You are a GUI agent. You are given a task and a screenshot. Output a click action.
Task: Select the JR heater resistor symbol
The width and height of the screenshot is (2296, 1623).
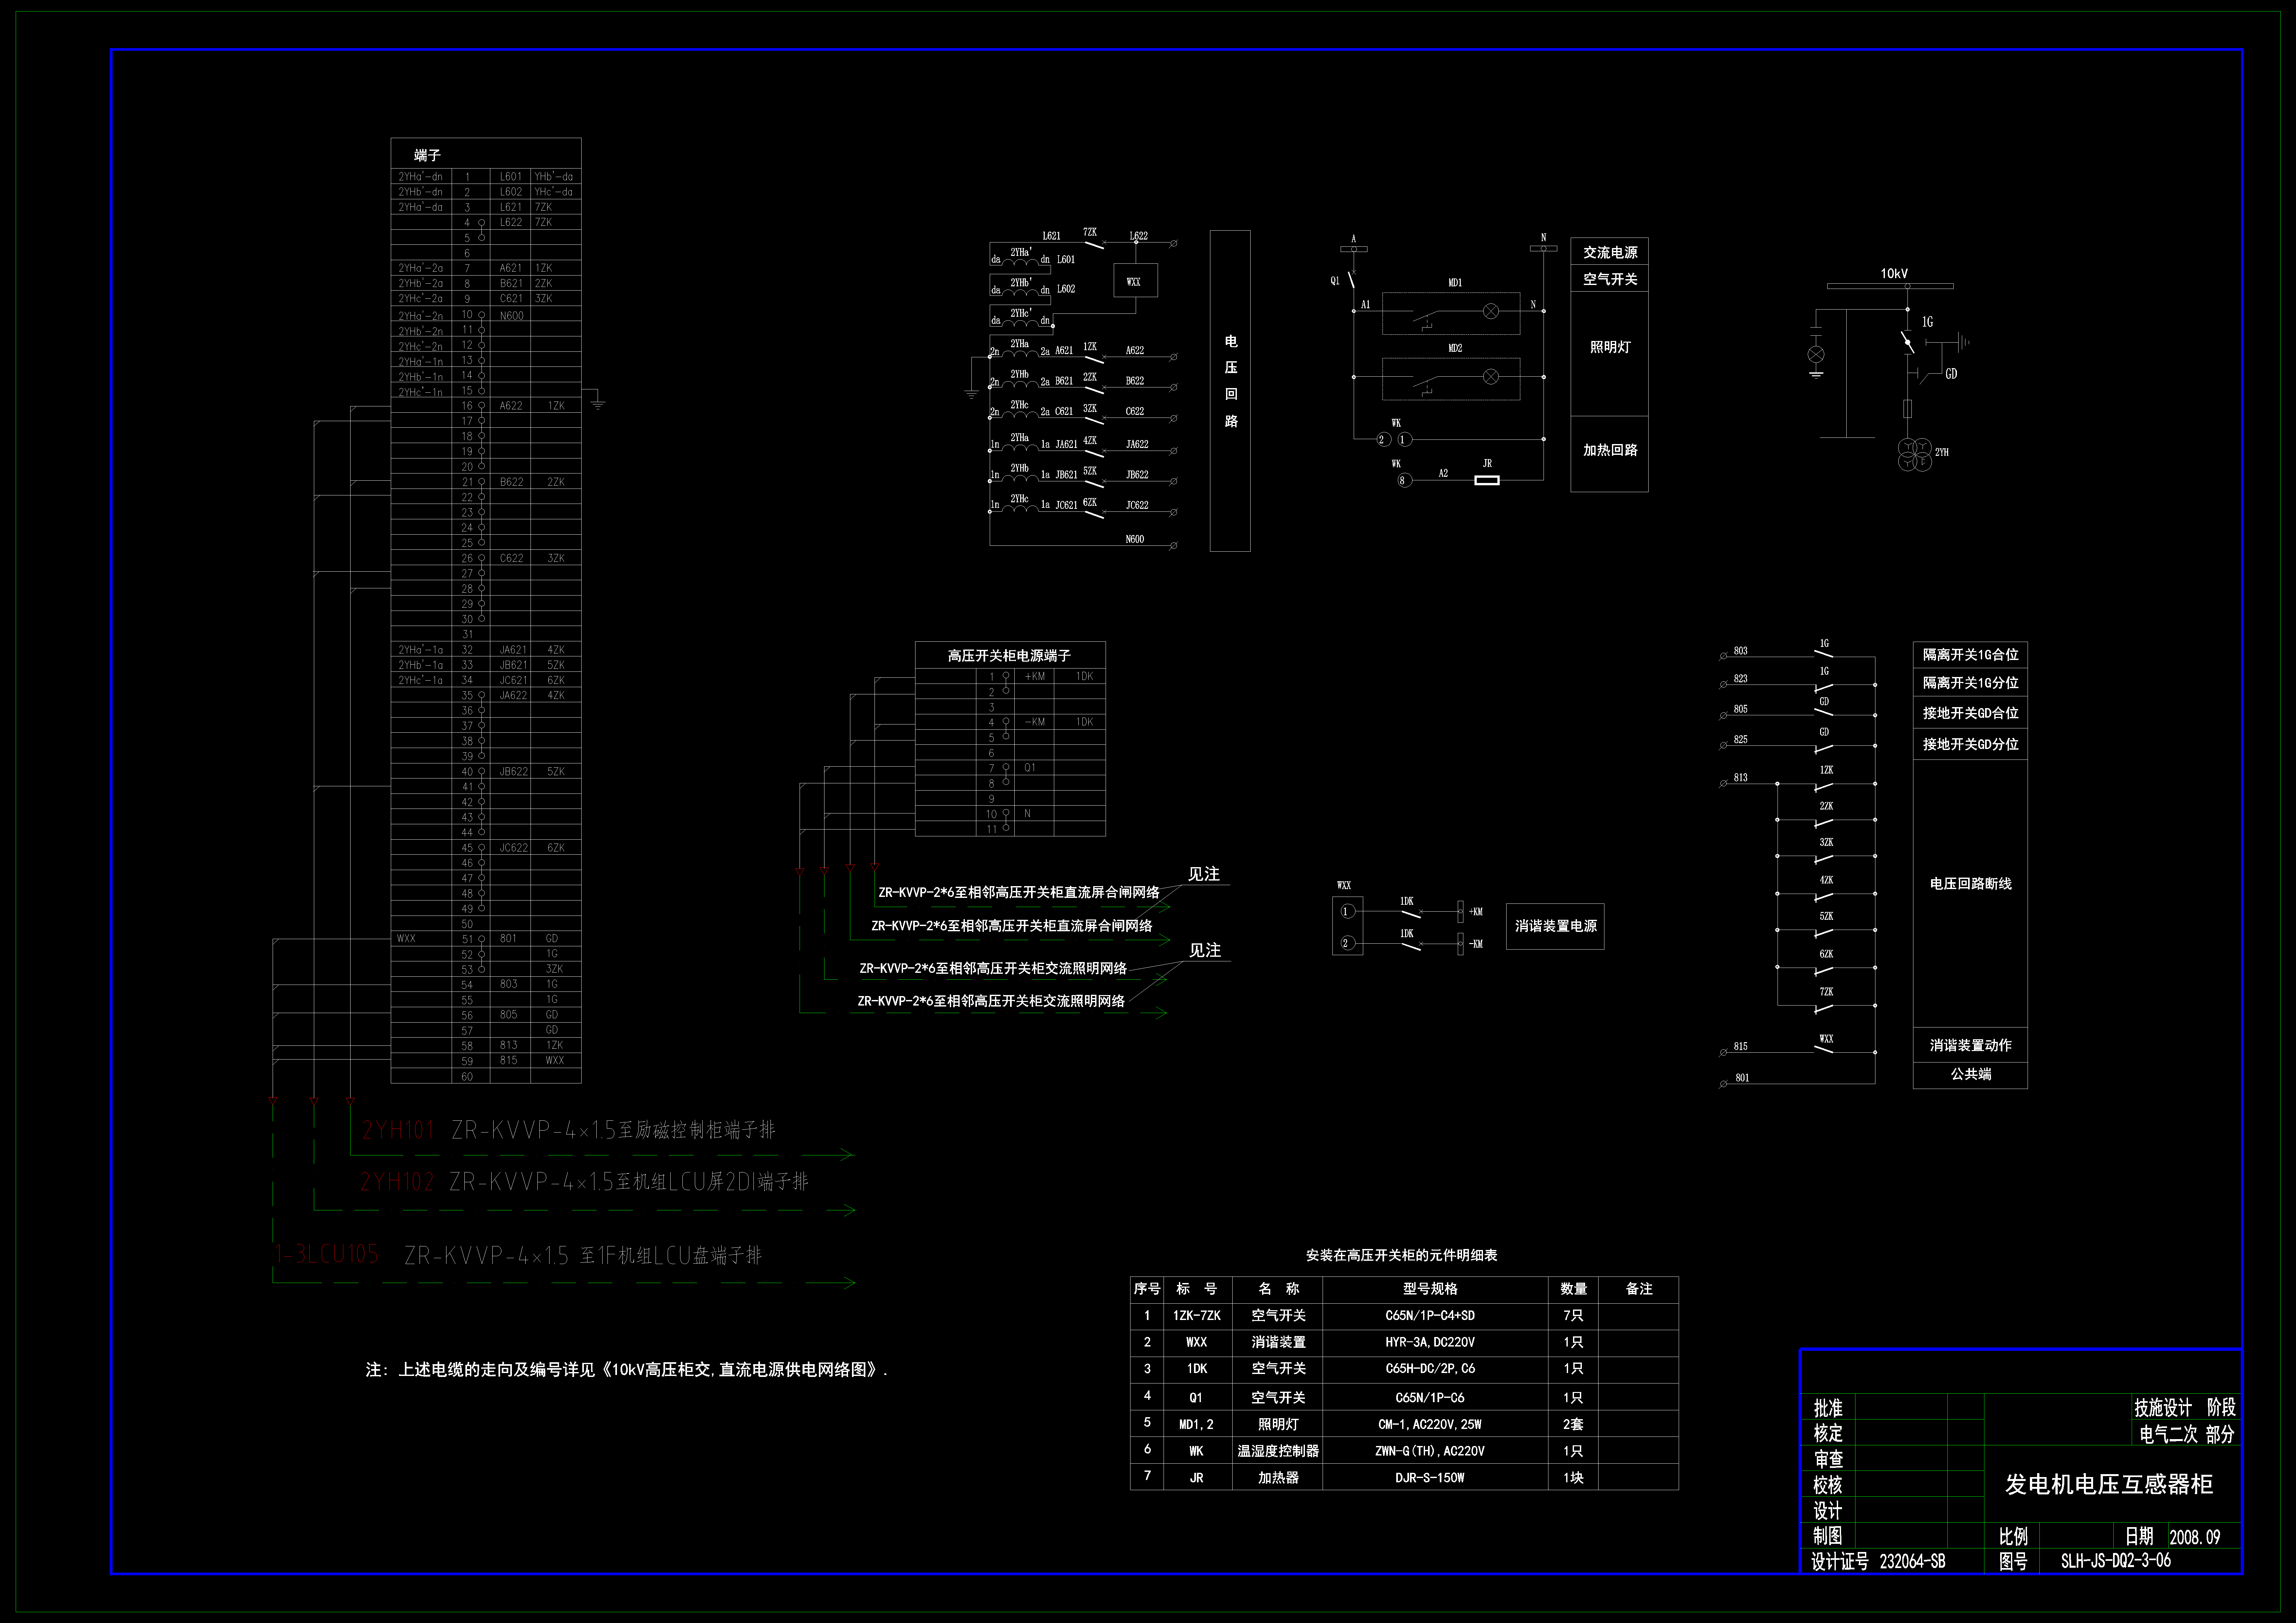[x=1487, y=480]
